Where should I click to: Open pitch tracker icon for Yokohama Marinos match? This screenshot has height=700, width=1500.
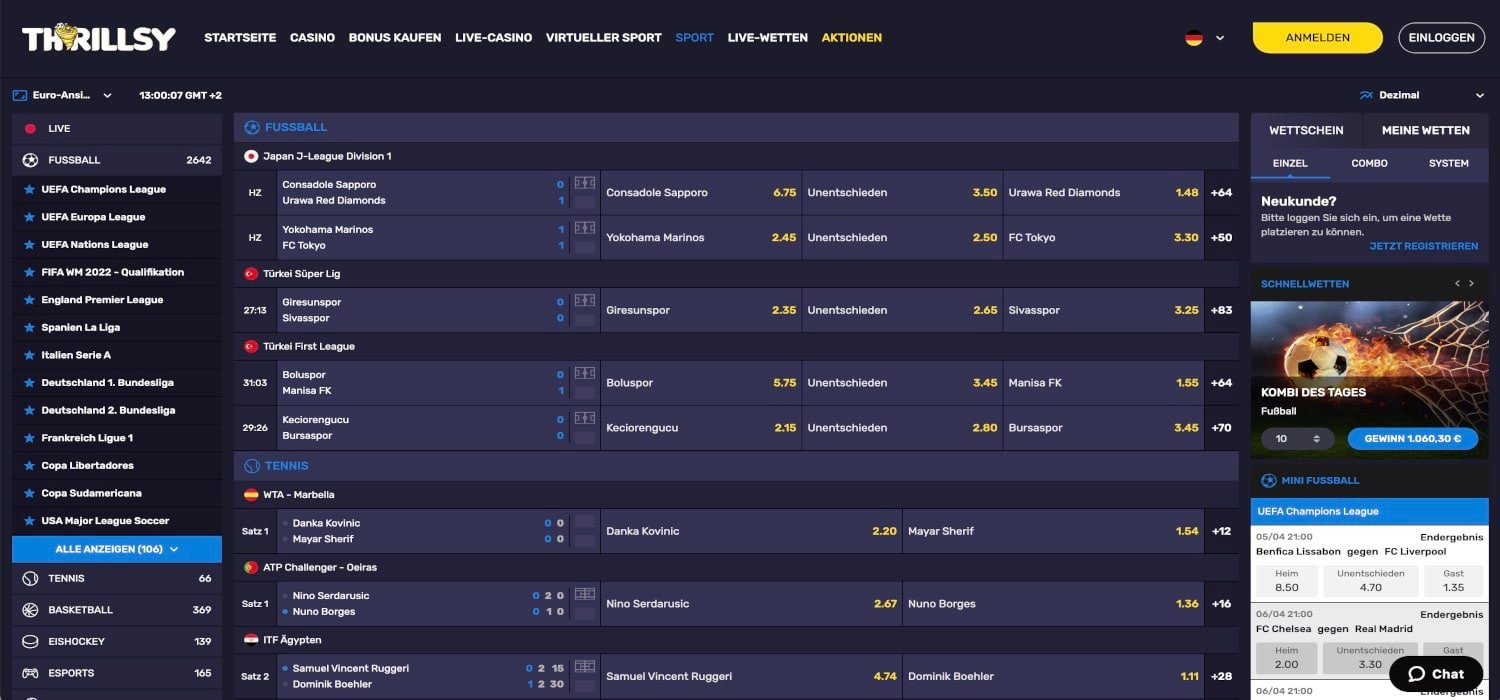coord(585,229)
